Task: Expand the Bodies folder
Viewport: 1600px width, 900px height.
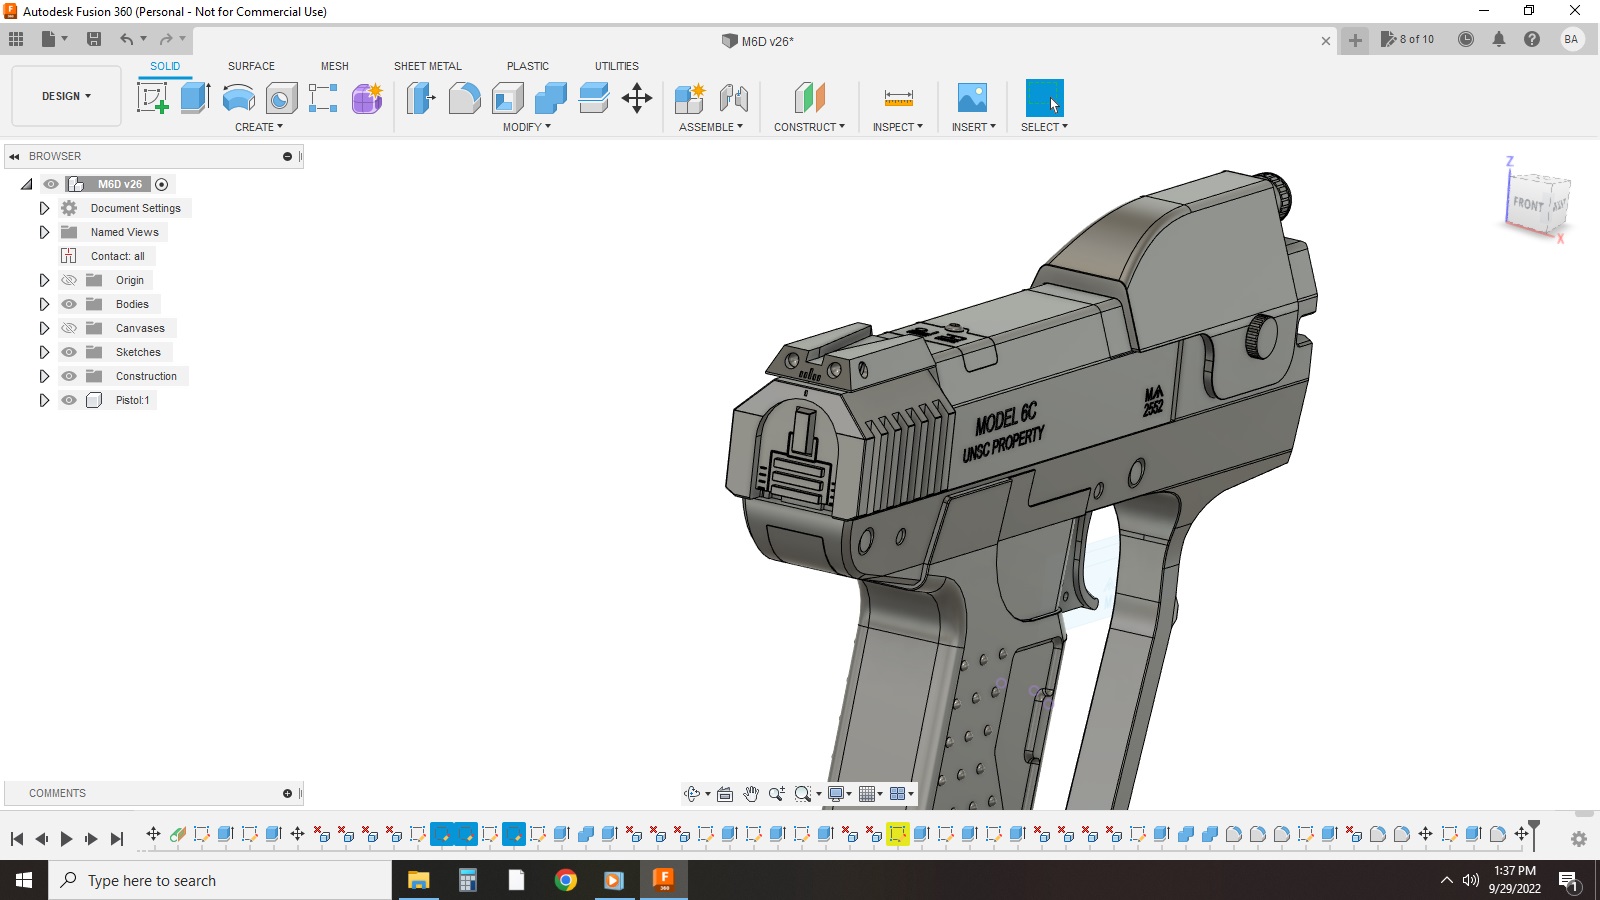Action: 44,304
